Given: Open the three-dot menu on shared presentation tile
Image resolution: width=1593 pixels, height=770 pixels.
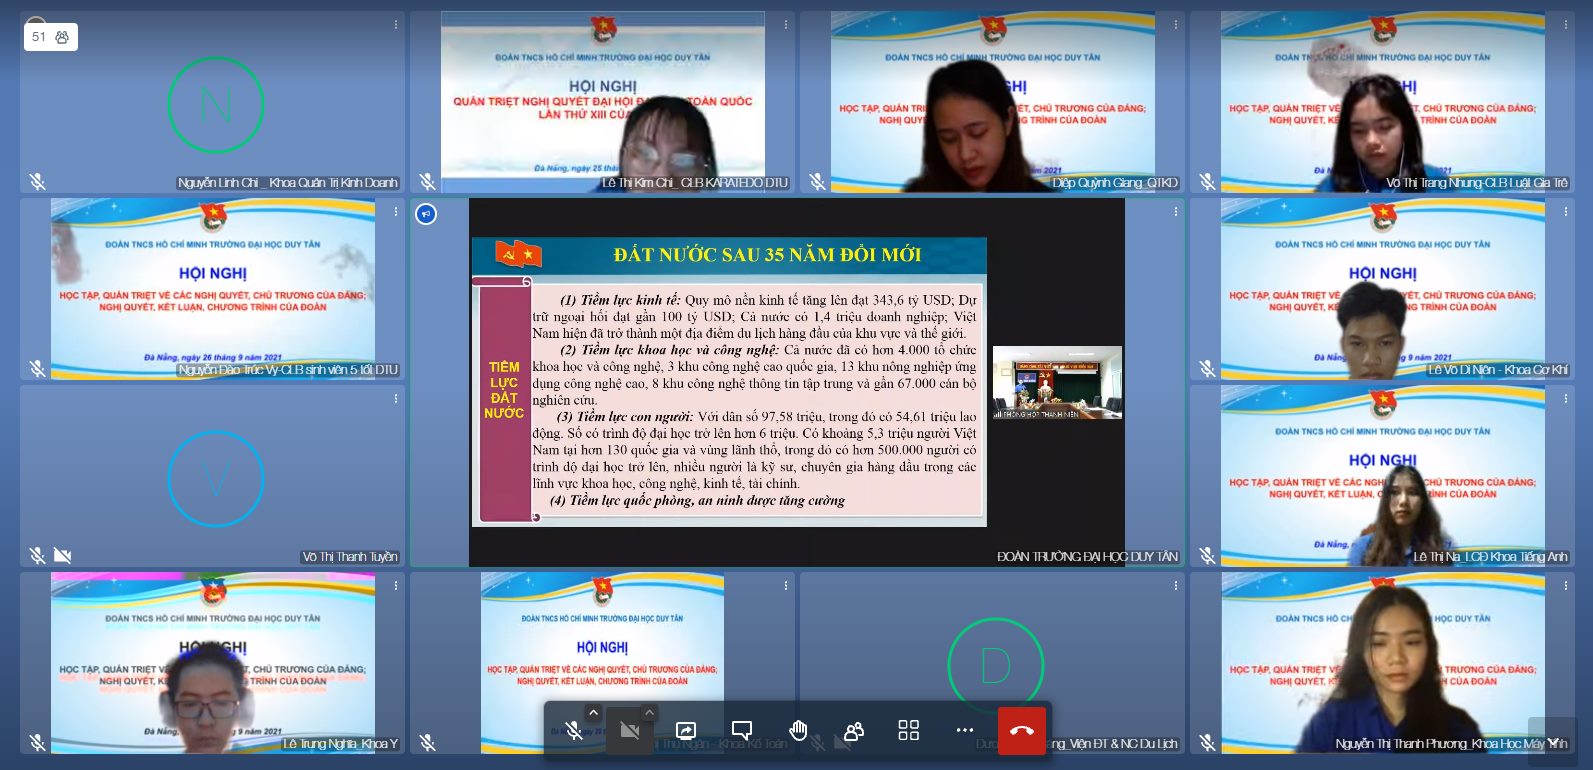Looking at the screenshot, I should point(1176,211).
